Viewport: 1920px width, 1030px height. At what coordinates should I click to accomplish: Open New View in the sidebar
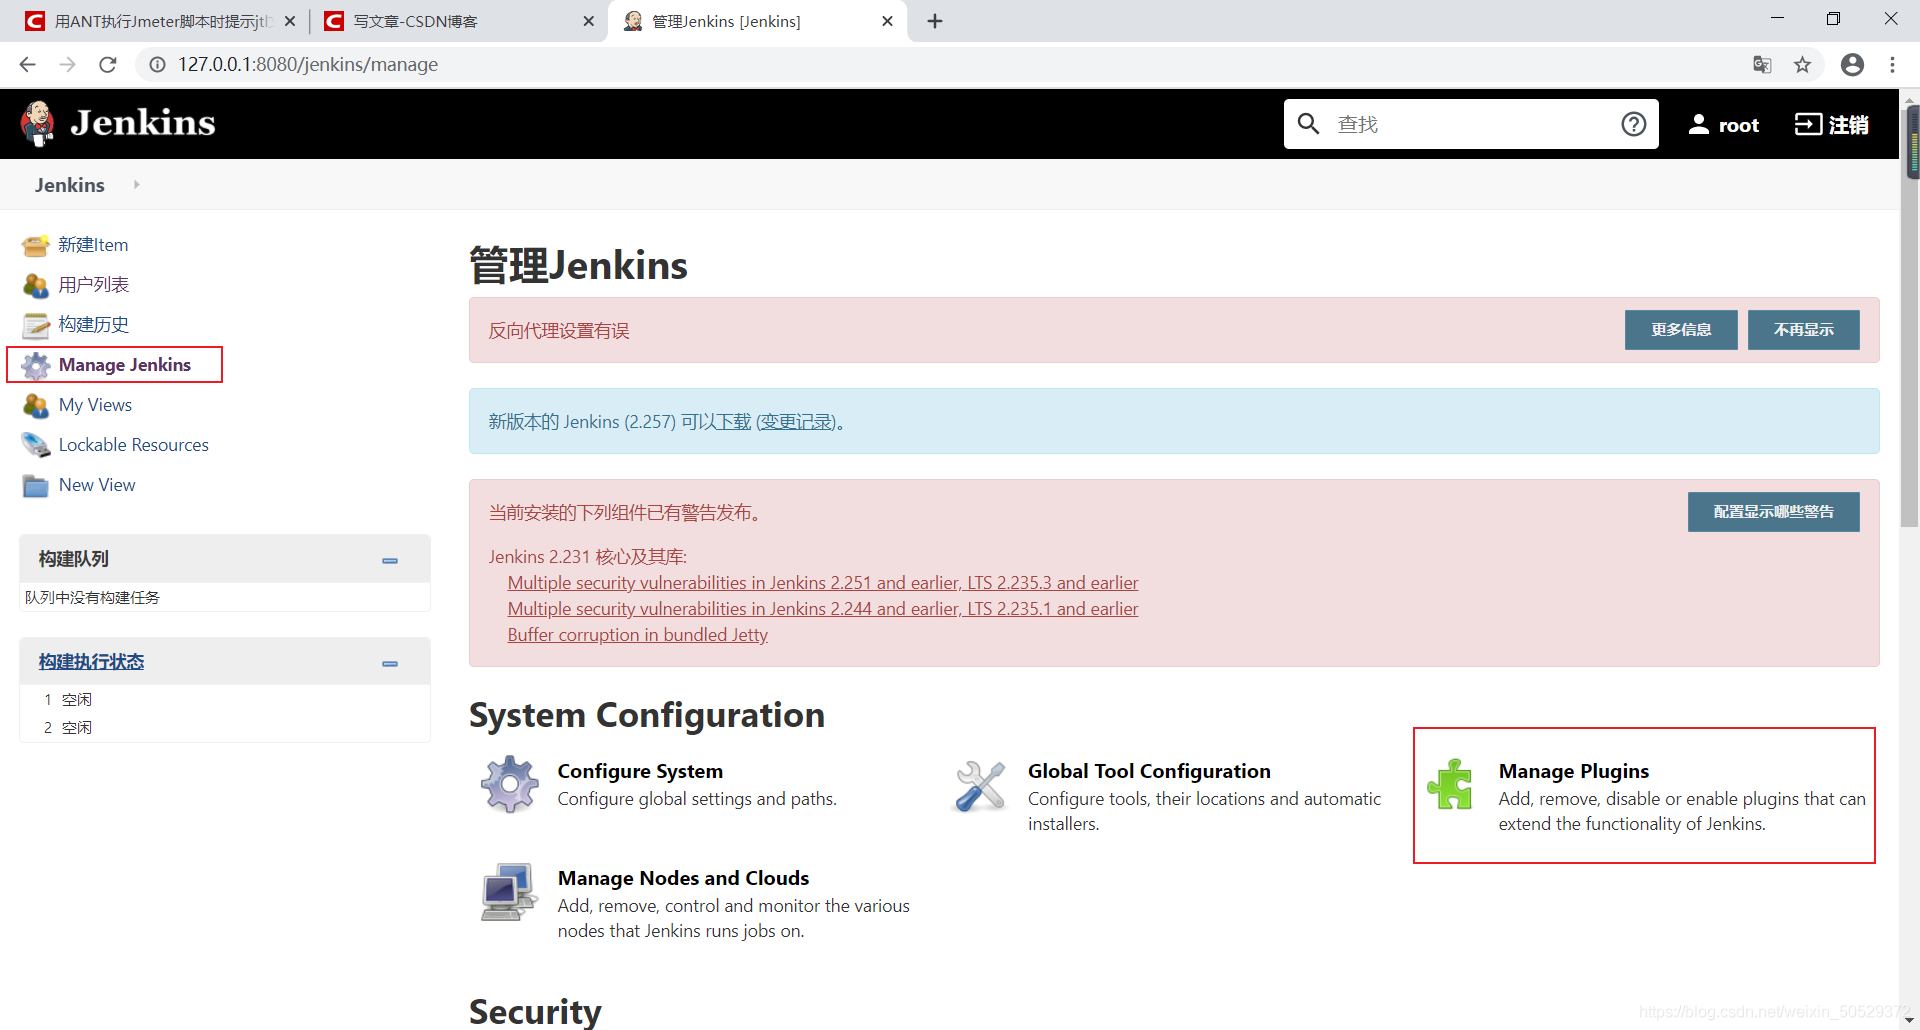[97, 485]
